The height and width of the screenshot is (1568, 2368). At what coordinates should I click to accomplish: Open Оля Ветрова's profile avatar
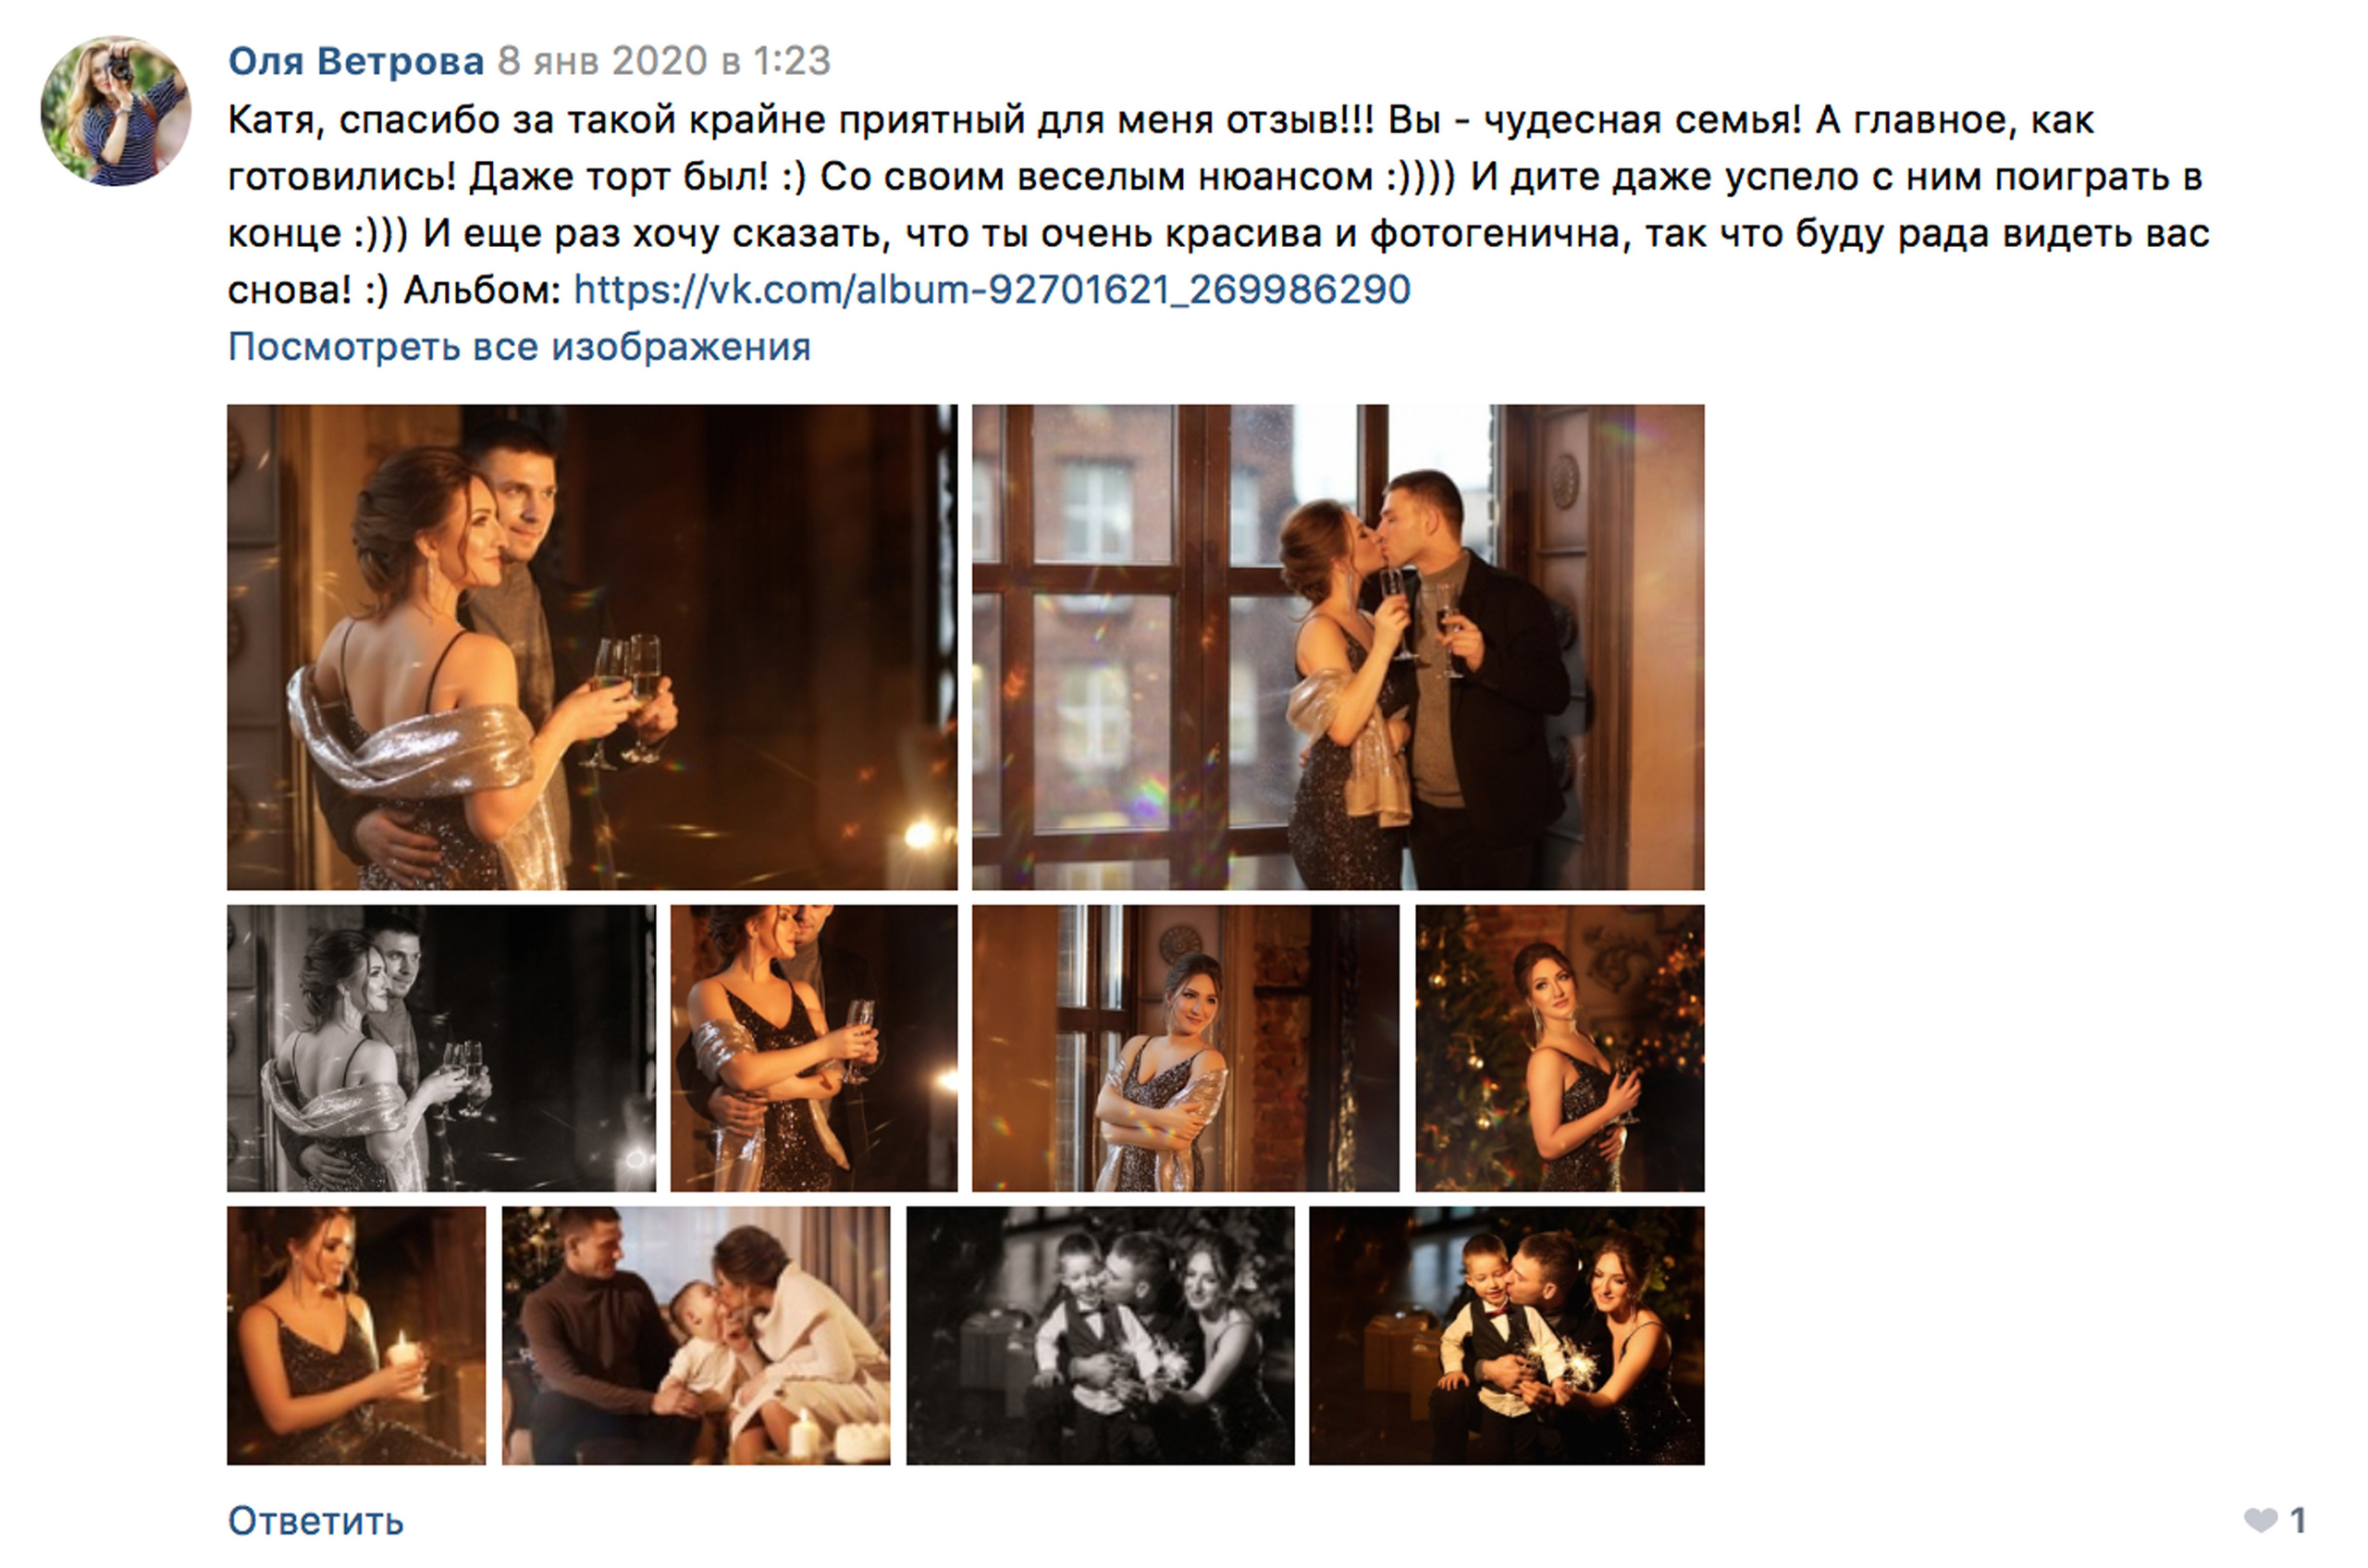point(115,110)
